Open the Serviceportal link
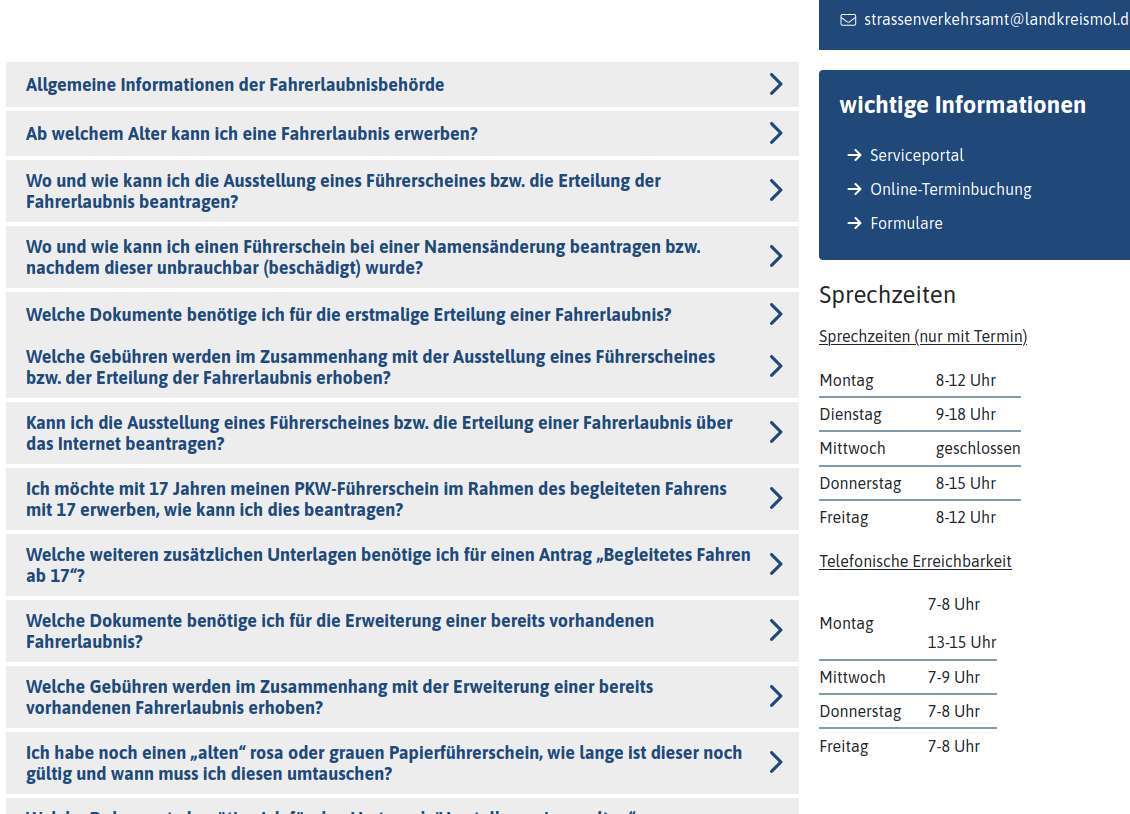 (916, 155)
